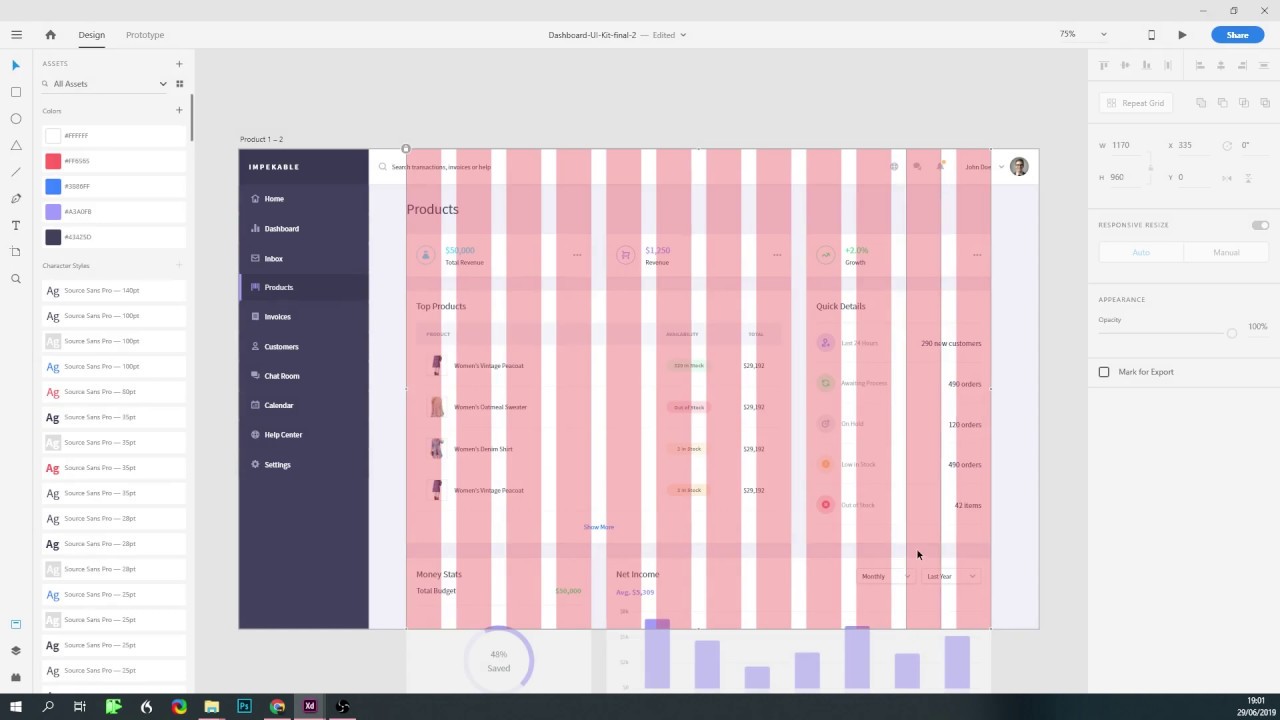Select the Pen tool
The height and width of the screenshot is (720, 1280).
16,199
